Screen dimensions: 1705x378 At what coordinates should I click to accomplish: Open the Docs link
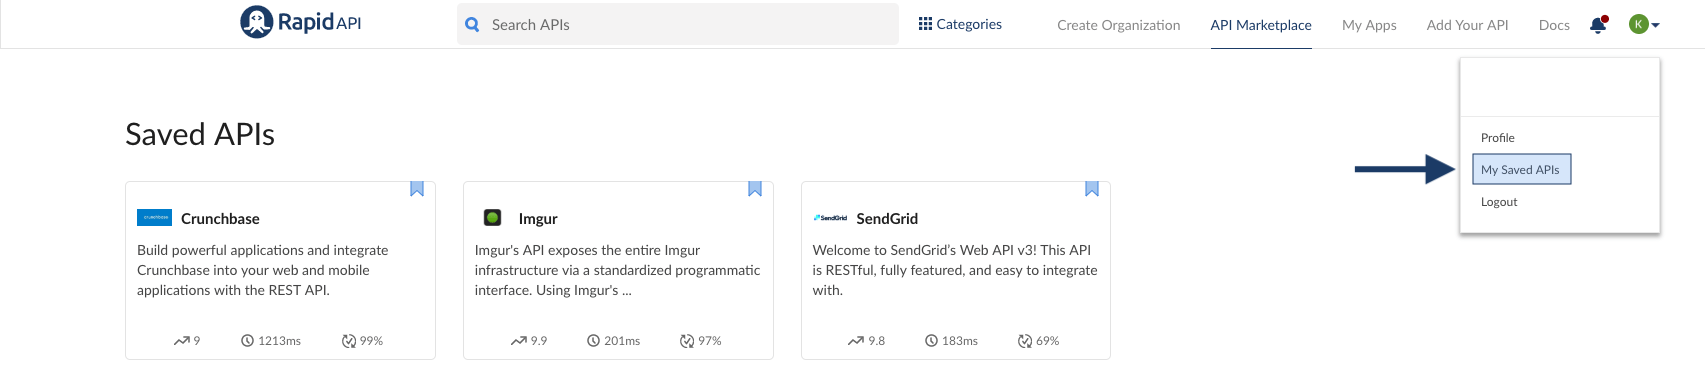pos(1554,25)
